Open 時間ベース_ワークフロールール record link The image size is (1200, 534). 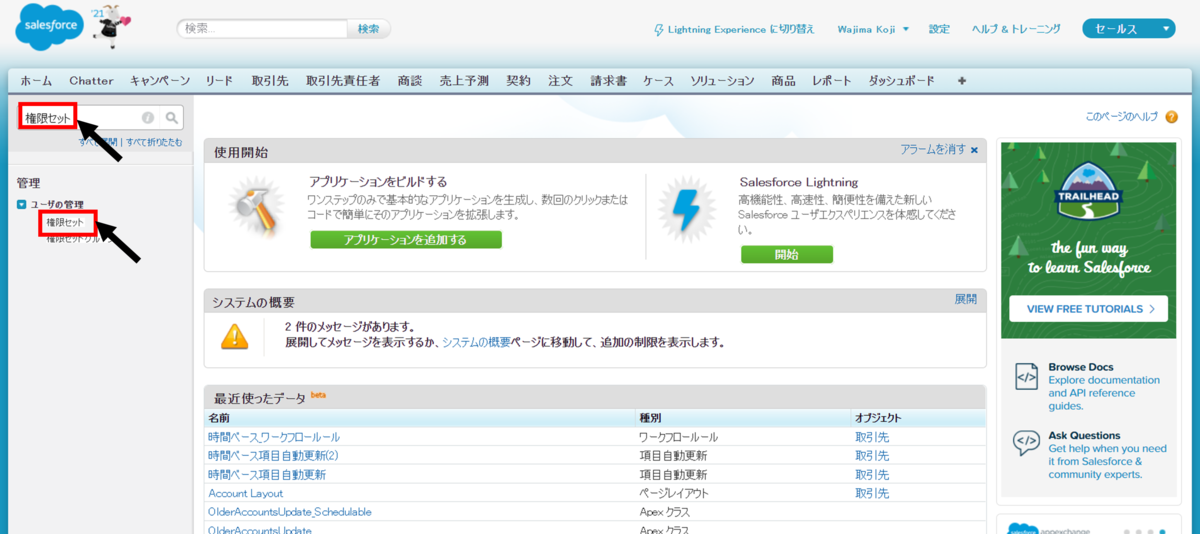click(274, 437)
